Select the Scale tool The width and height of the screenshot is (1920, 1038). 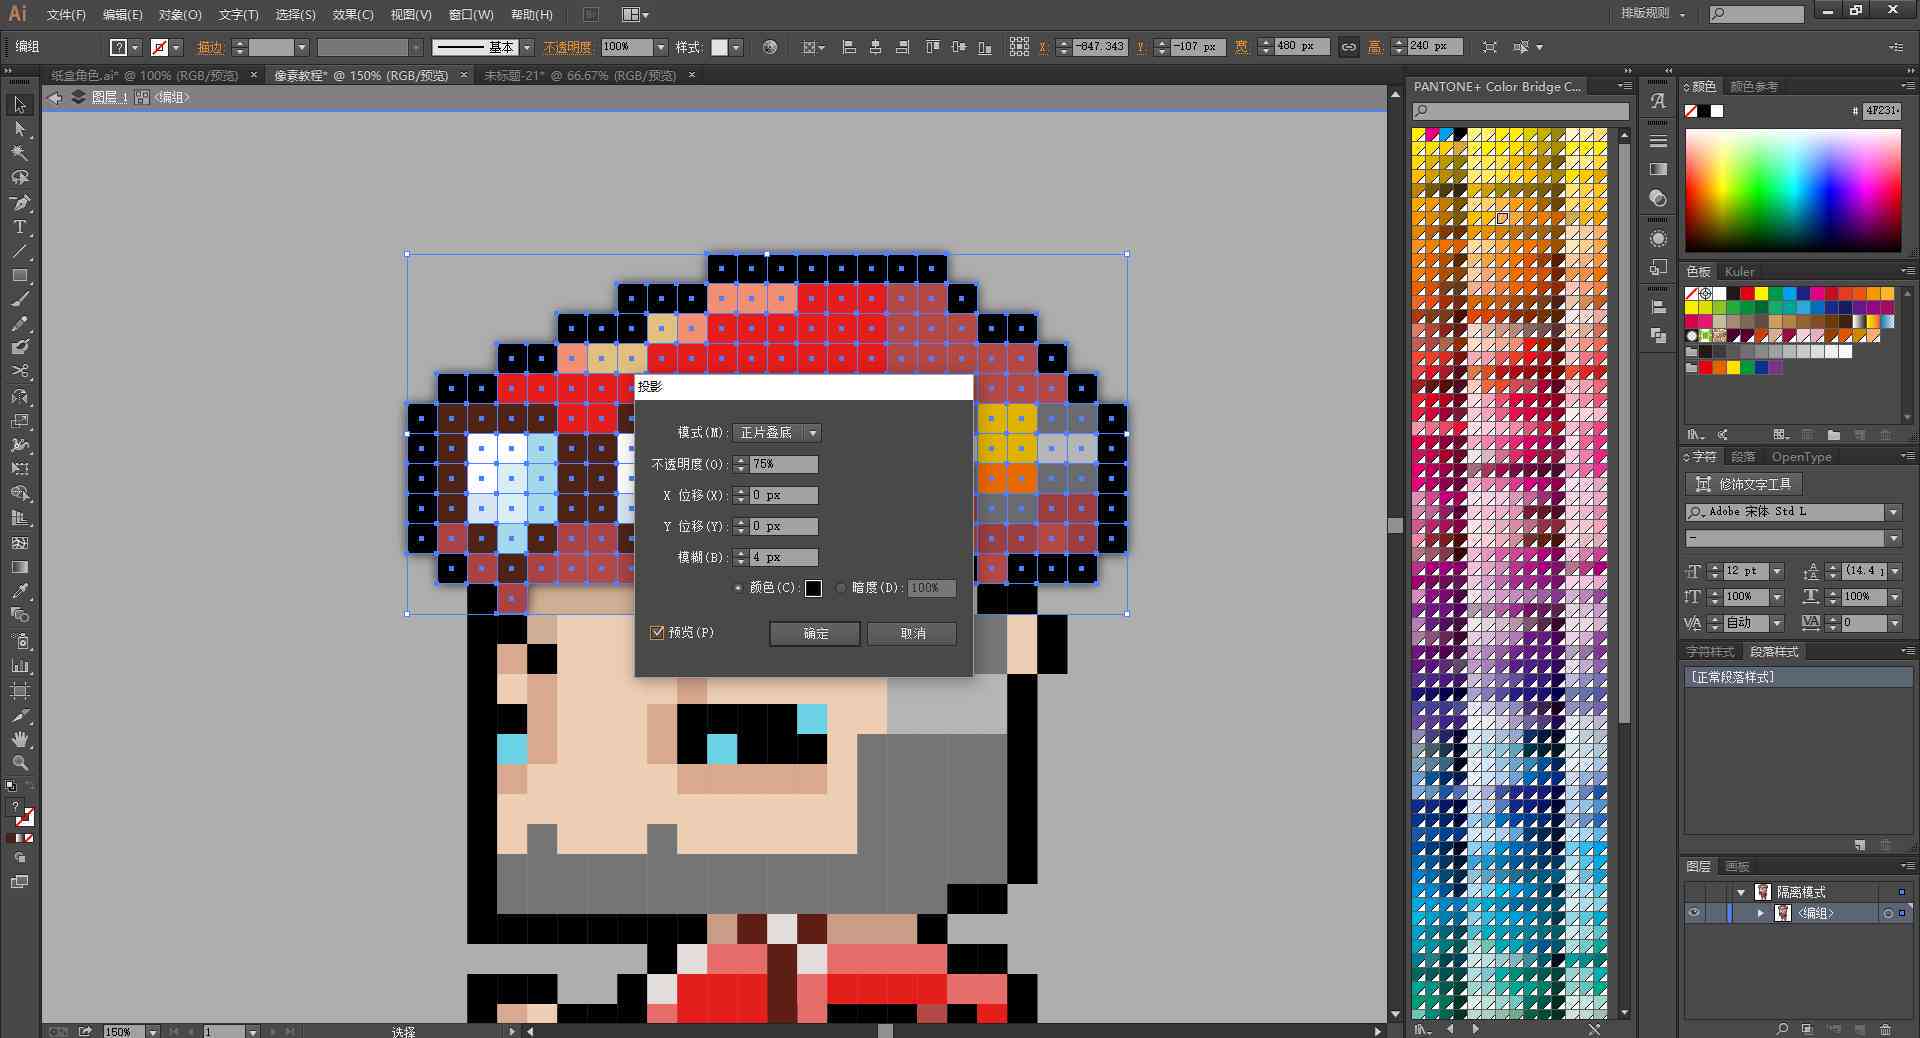20,421
